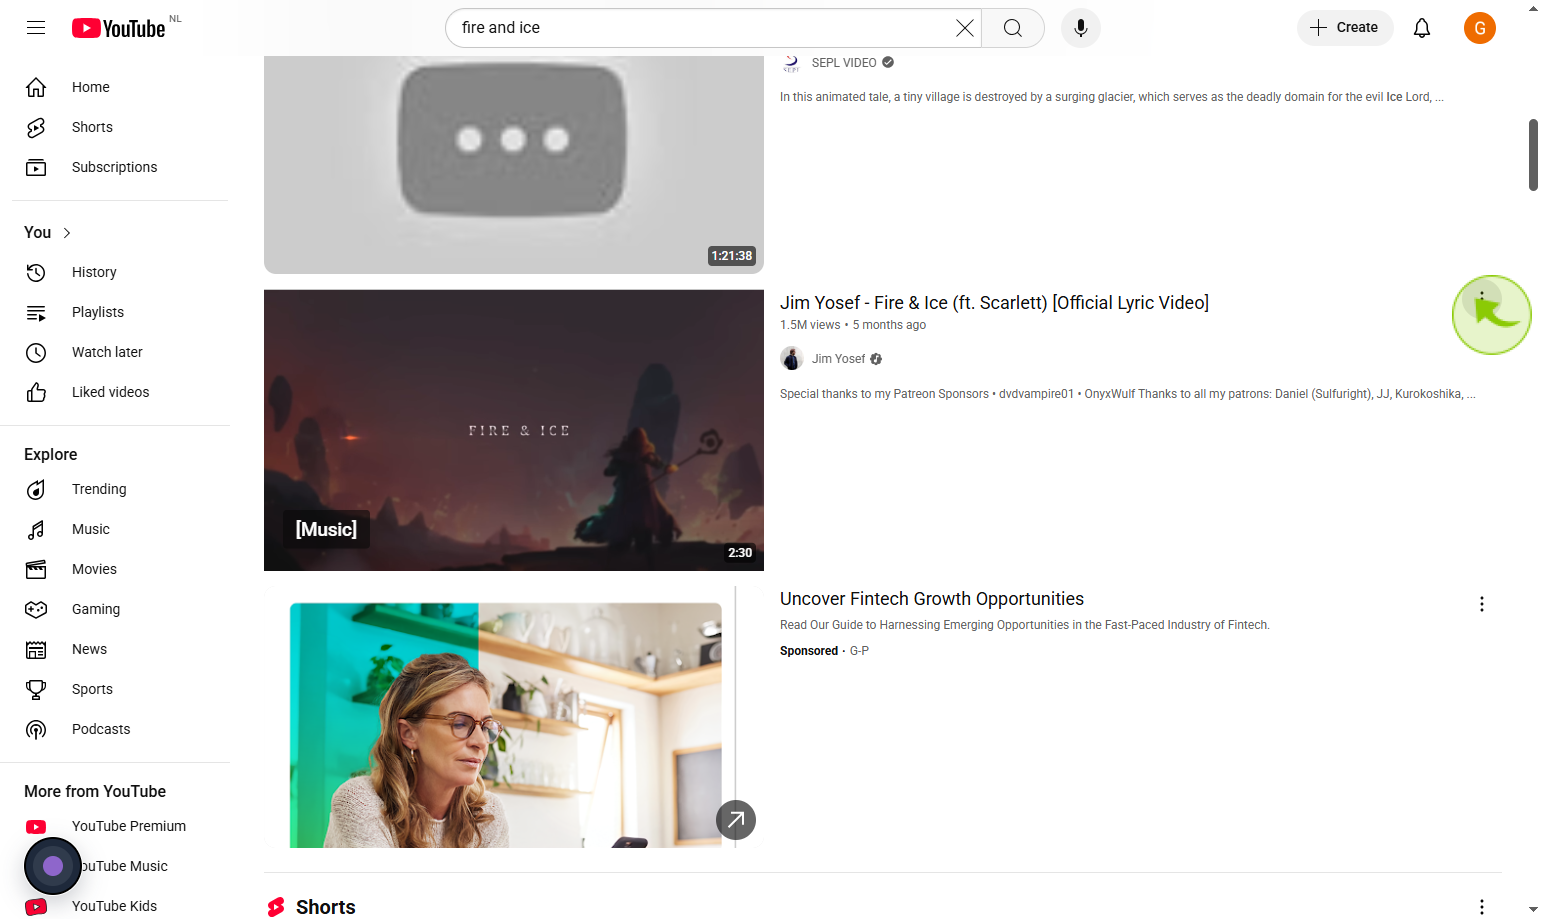Click scrollbar down arrow
The height and width of the screenshot is (919, 1541).
[x=1533, y=910]
